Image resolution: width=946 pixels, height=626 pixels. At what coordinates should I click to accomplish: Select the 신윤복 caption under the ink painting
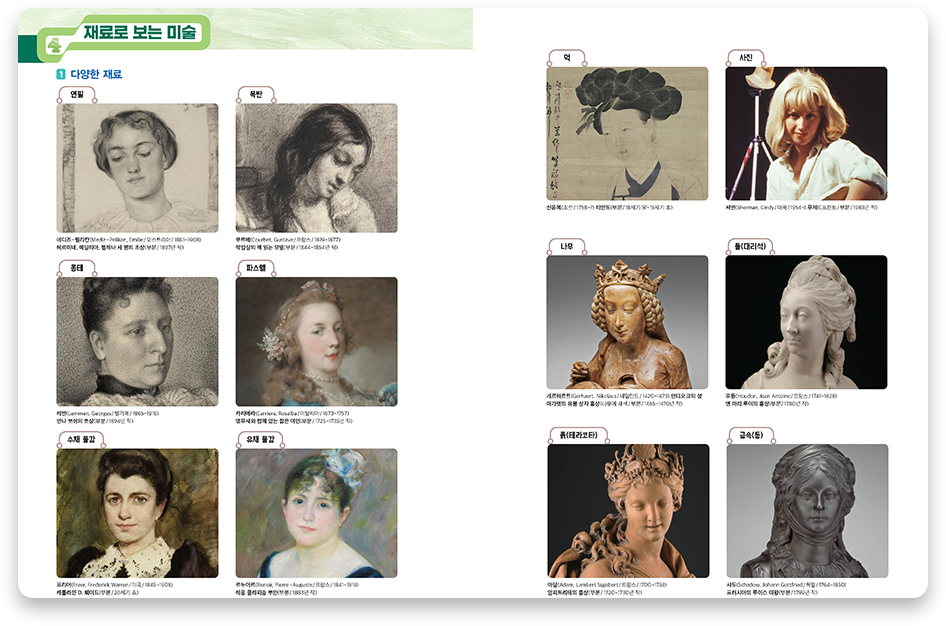click(609, 207)
